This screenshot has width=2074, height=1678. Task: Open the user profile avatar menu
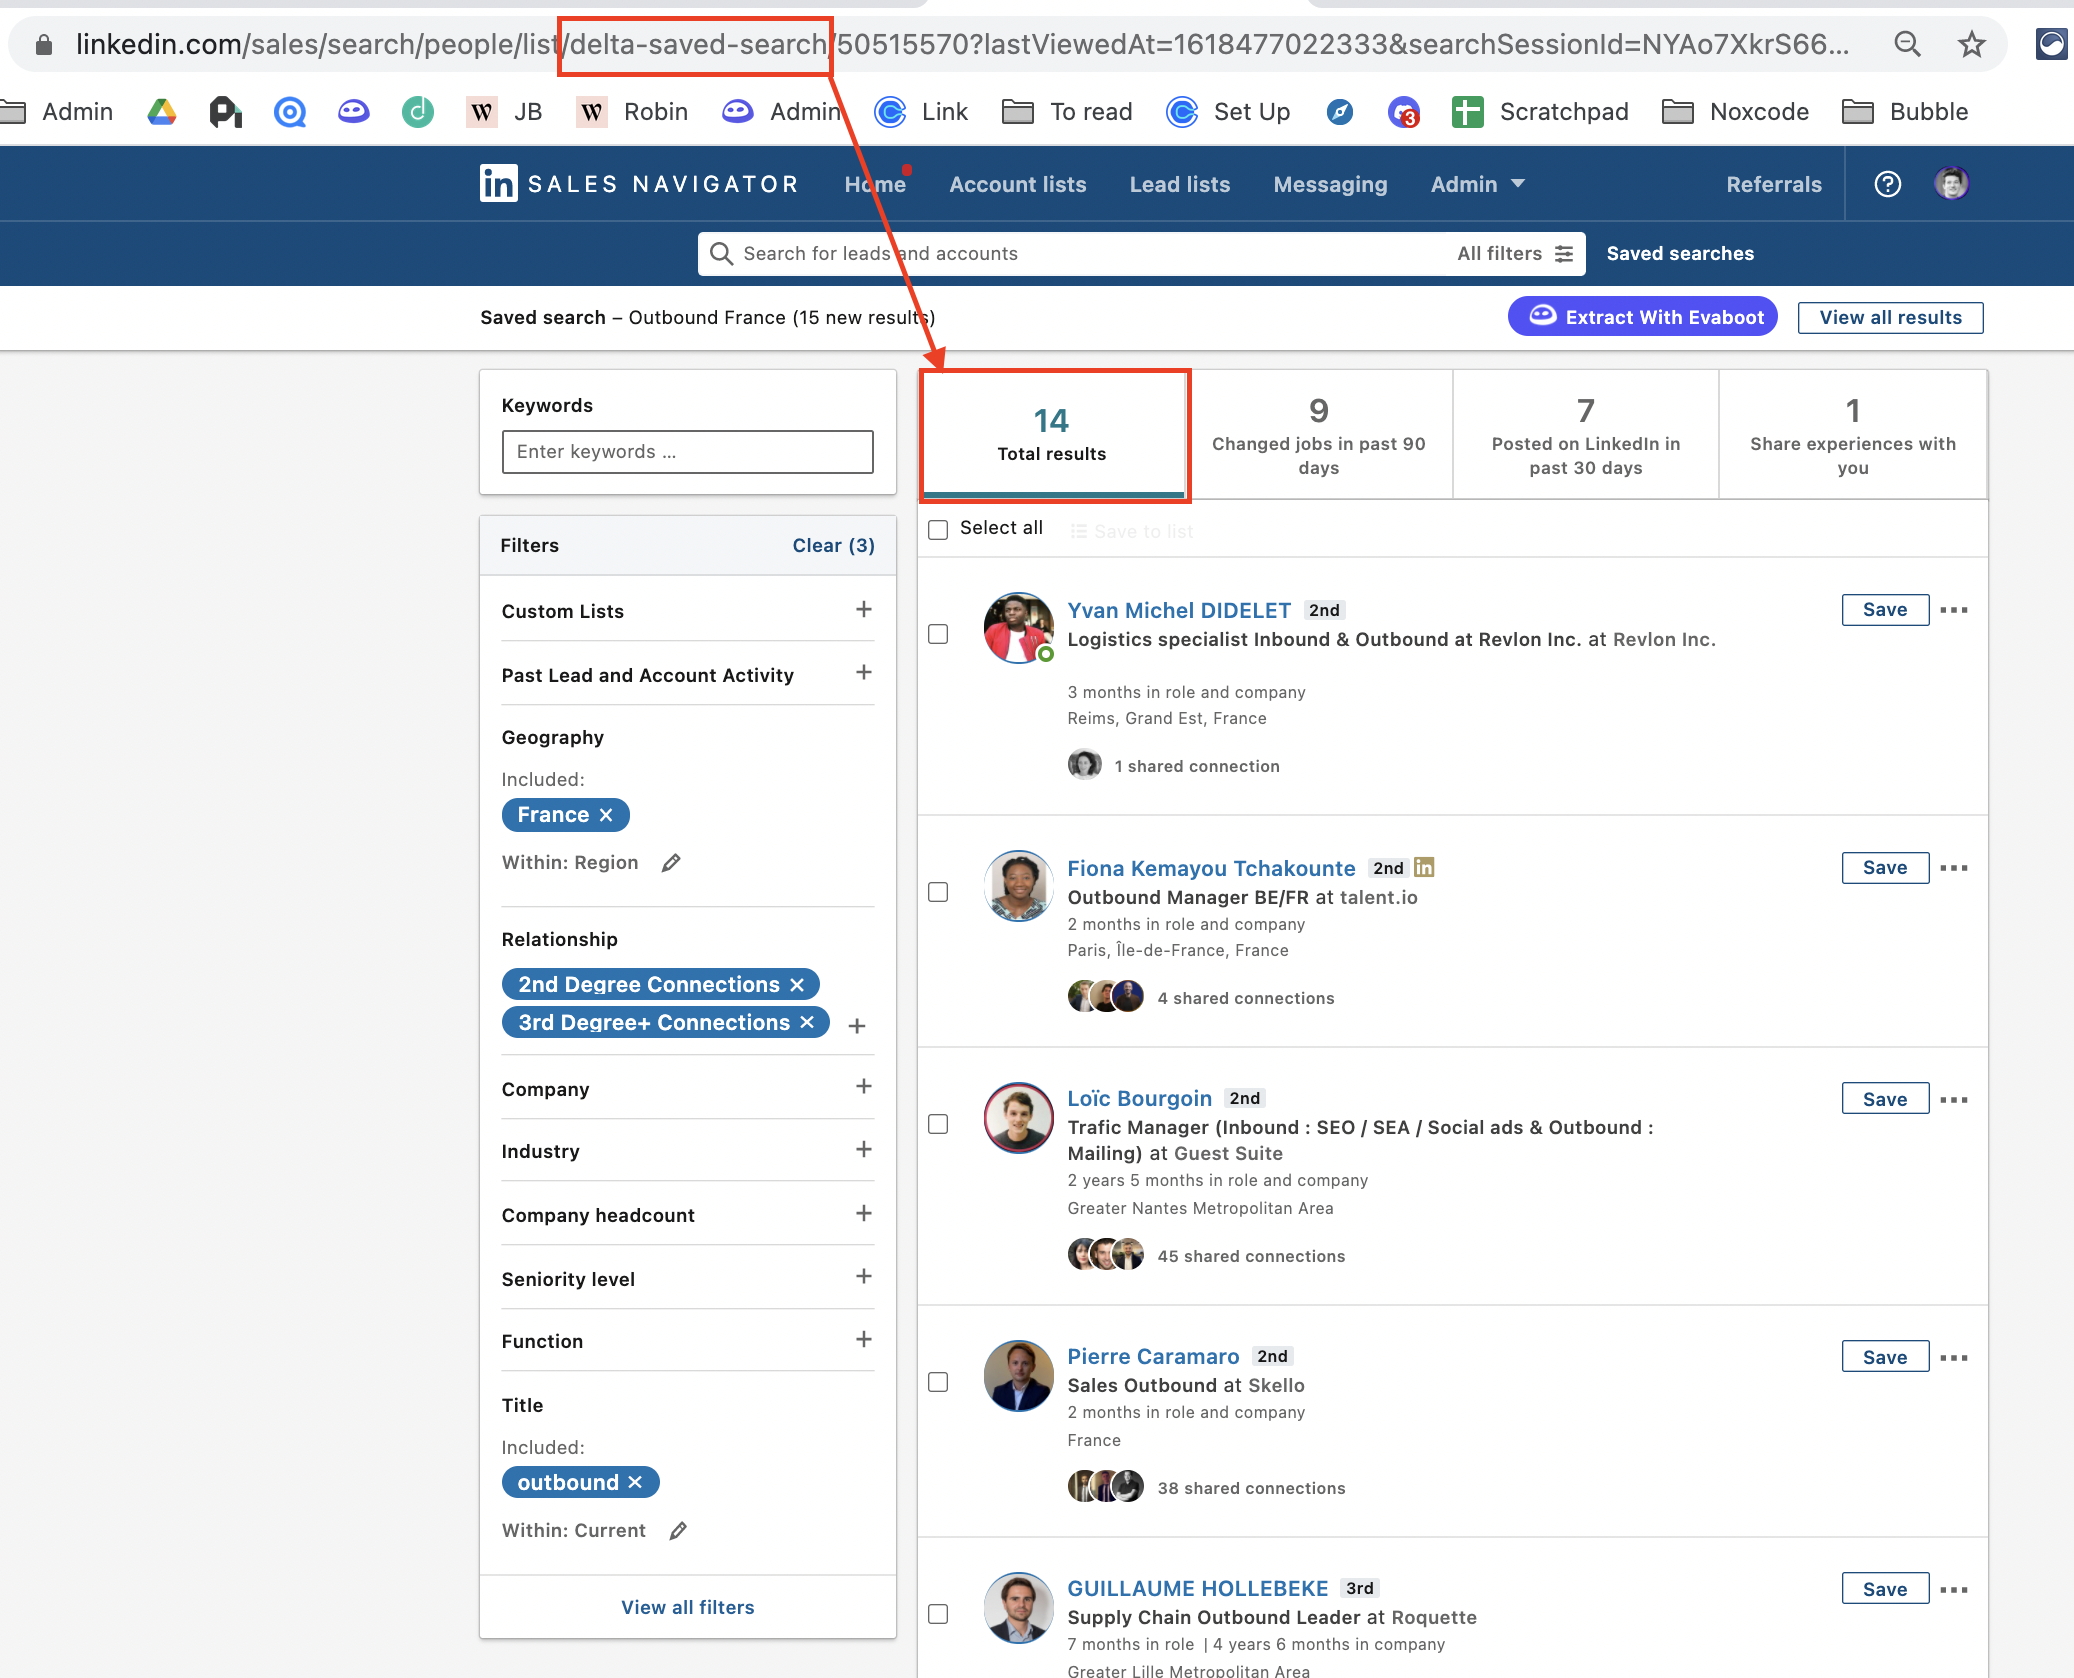[x=1951, y=184]
